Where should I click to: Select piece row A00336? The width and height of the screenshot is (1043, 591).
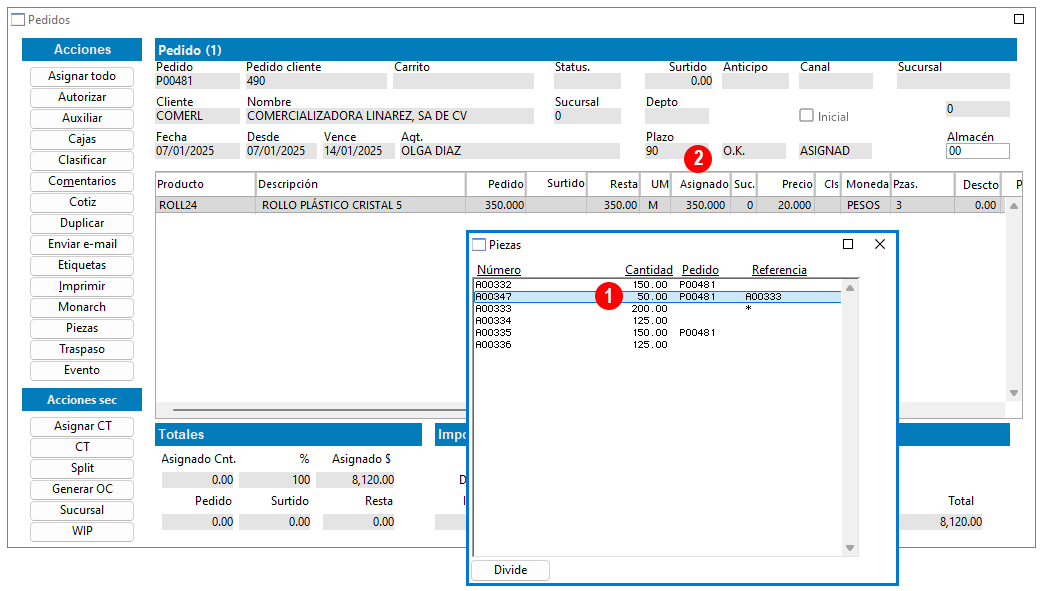point(657,345)
